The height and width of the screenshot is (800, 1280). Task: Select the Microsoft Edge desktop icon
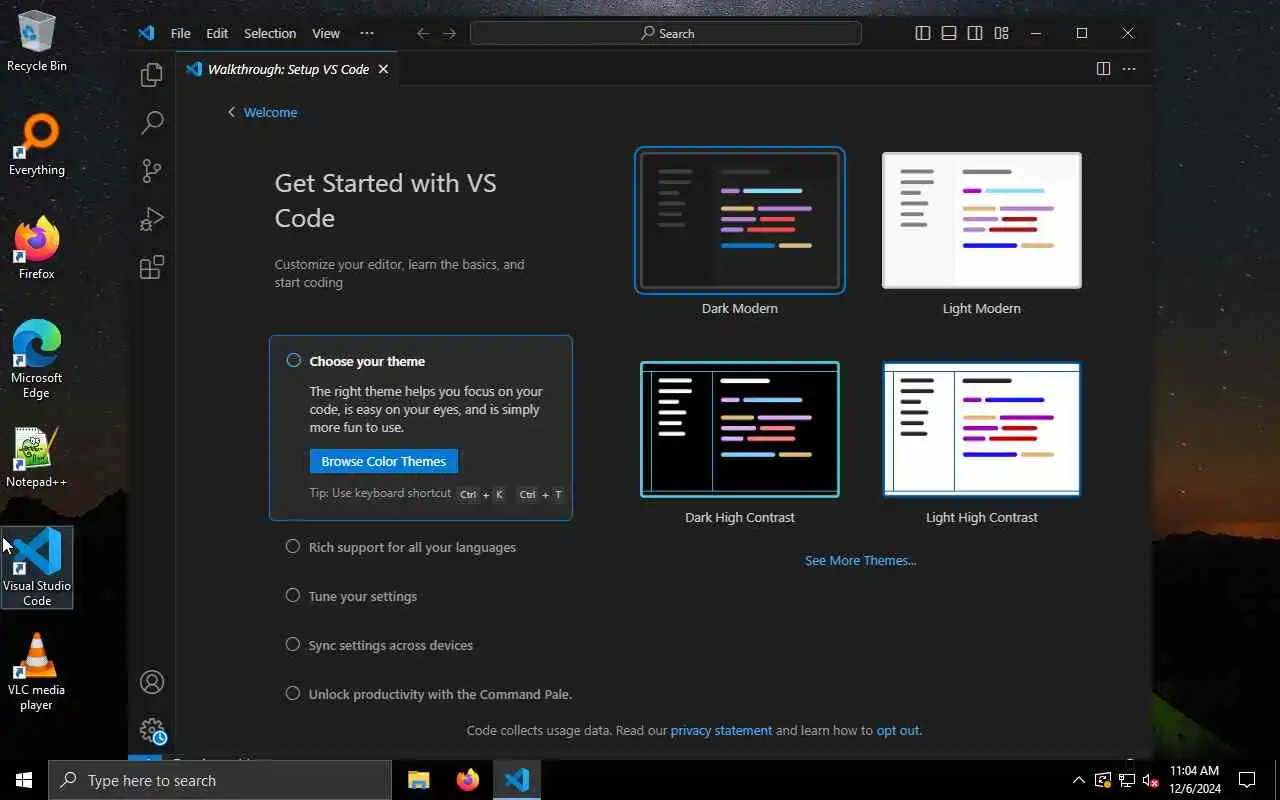(37, 360)
